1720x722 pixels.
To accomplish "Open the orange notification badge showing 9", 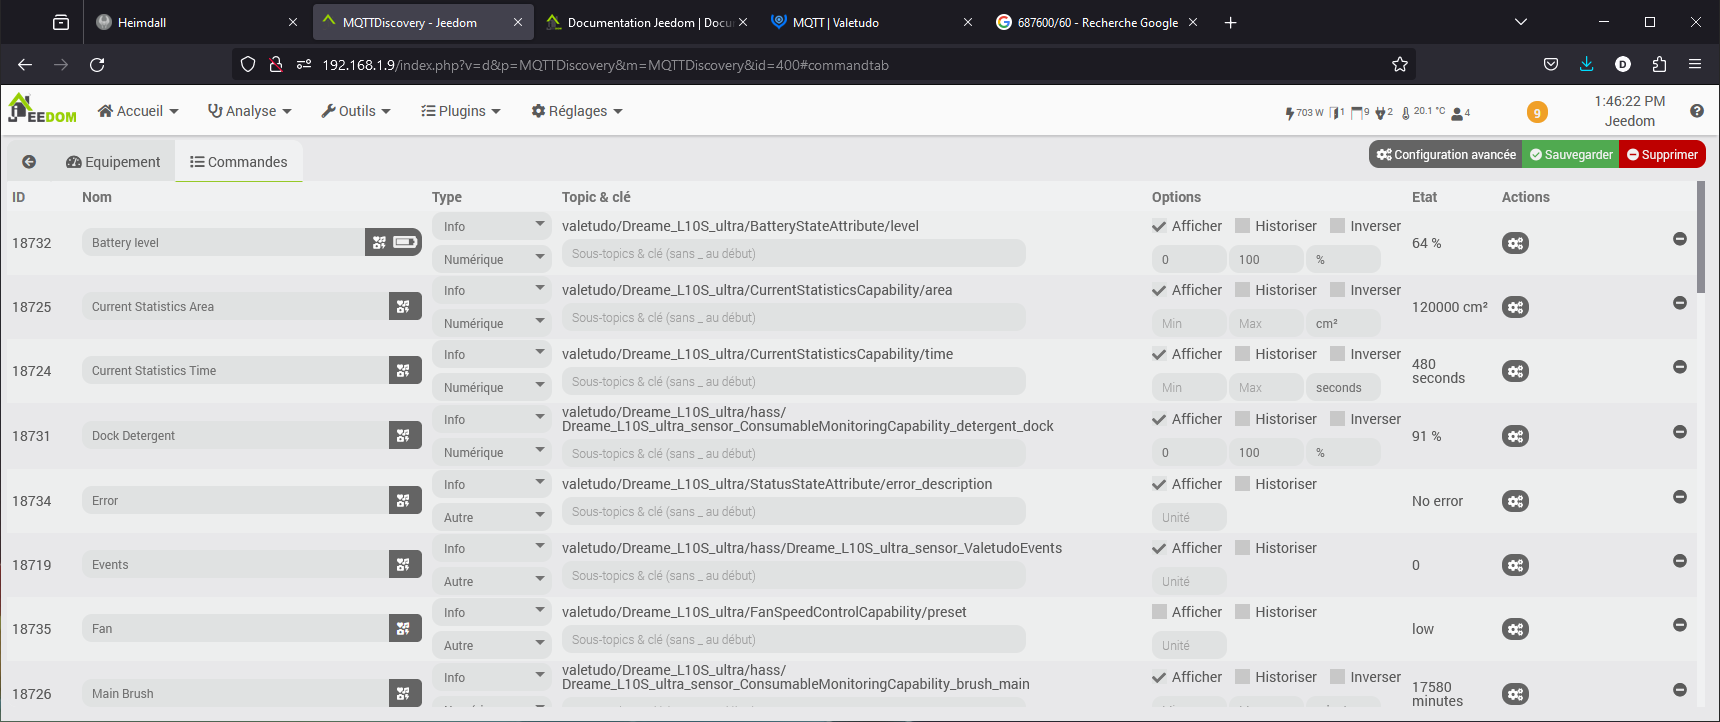I will point(1537,112).
